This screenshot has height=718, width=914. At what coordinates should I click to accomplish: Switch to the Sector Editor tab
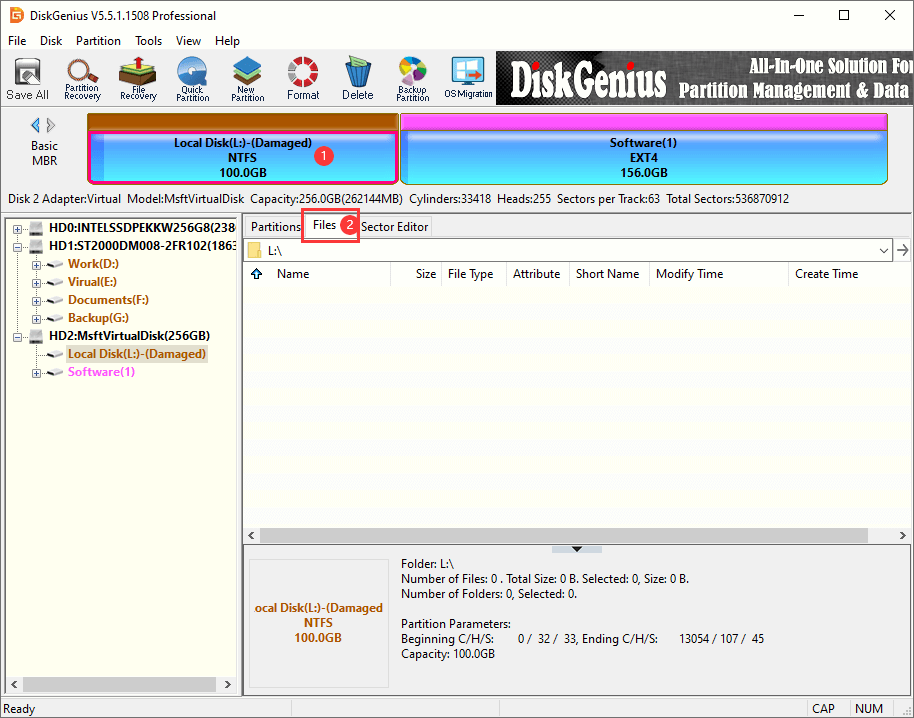pos(395,227)
